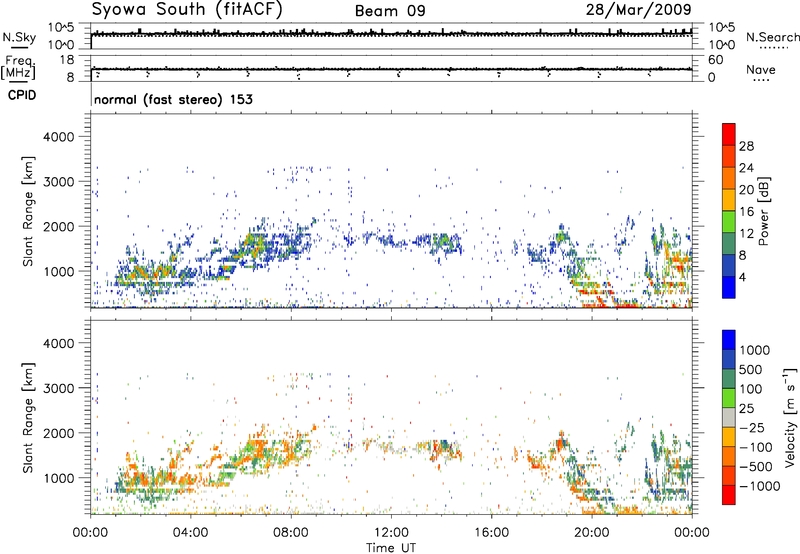
Task: Select the 'normal (fast stereo) 153' mode text
Action: [x=173, y=99]
